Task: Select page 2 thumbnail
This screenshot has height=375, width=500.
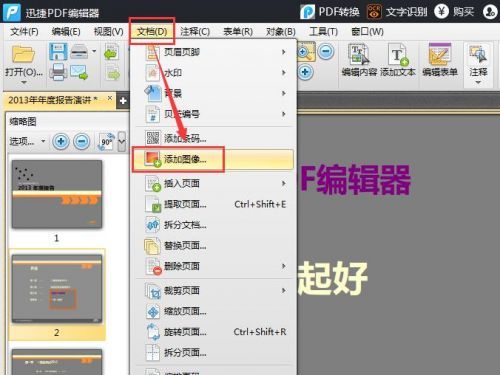Action: pos(57,289)
